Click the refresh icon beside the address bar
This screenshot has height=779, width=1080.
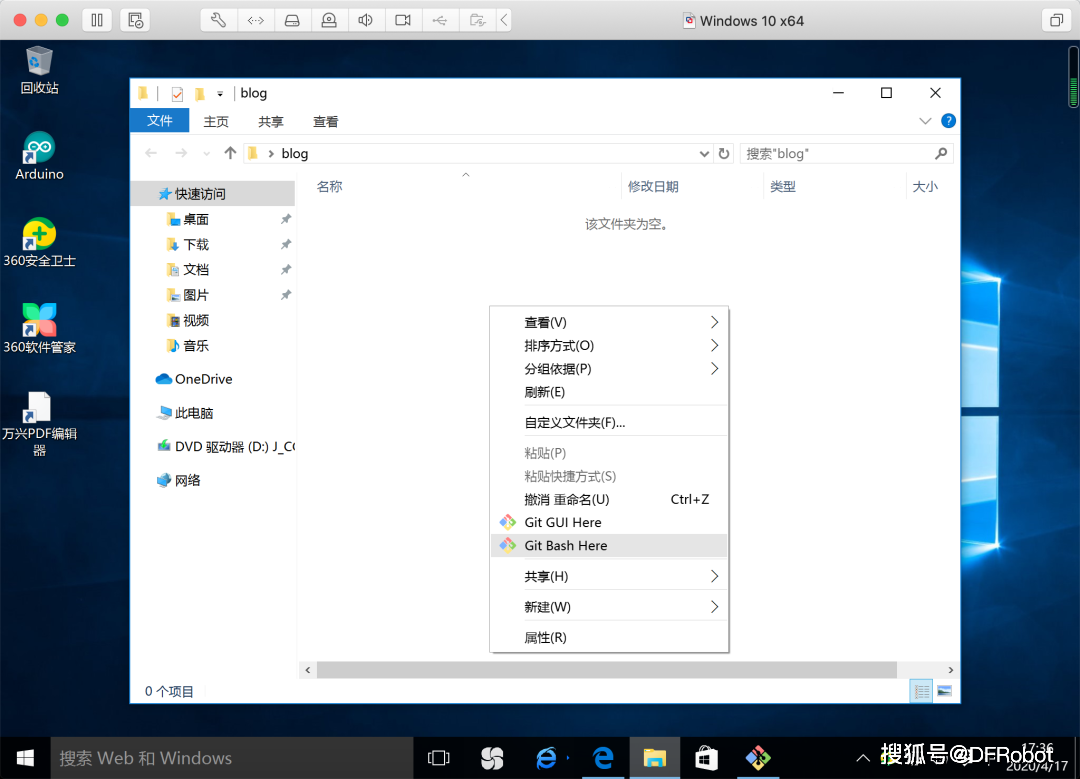[x=724, y=154]
